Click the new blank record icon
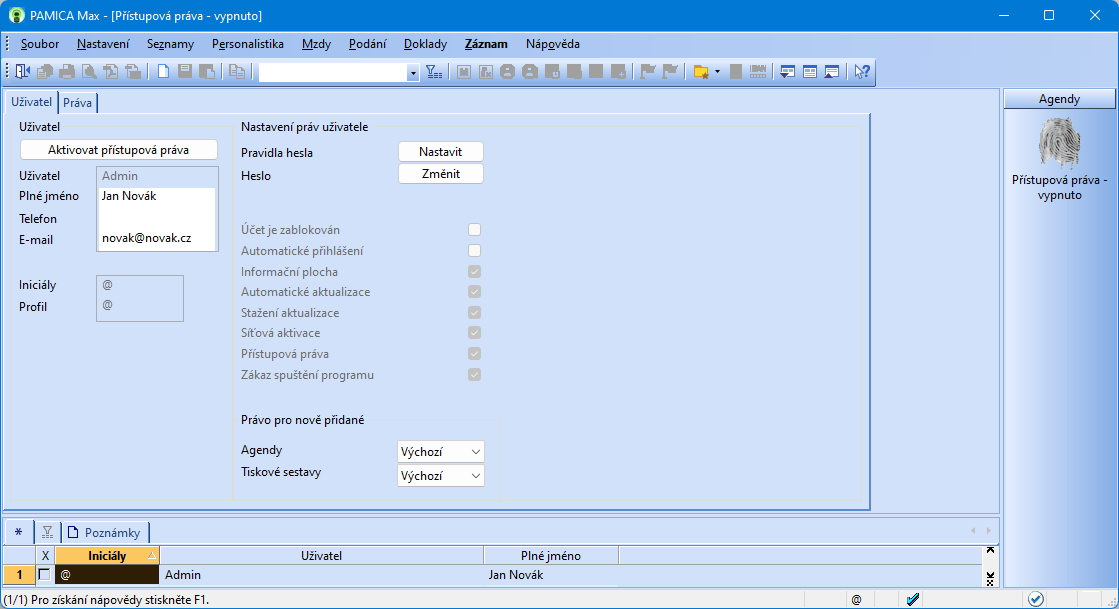 click(162, 71)
